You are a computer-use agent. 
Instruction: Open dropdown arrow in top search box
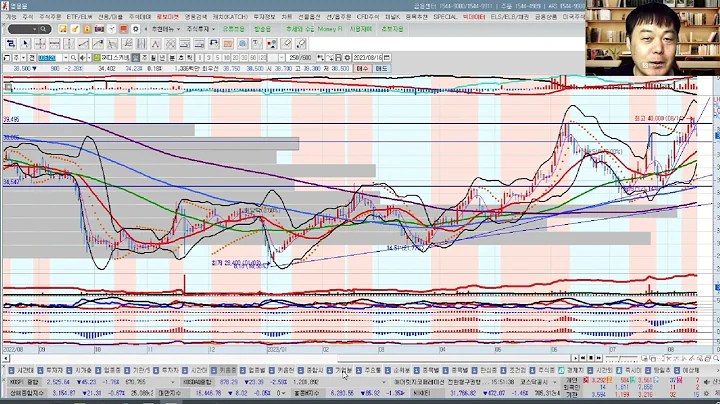point(34,29)
